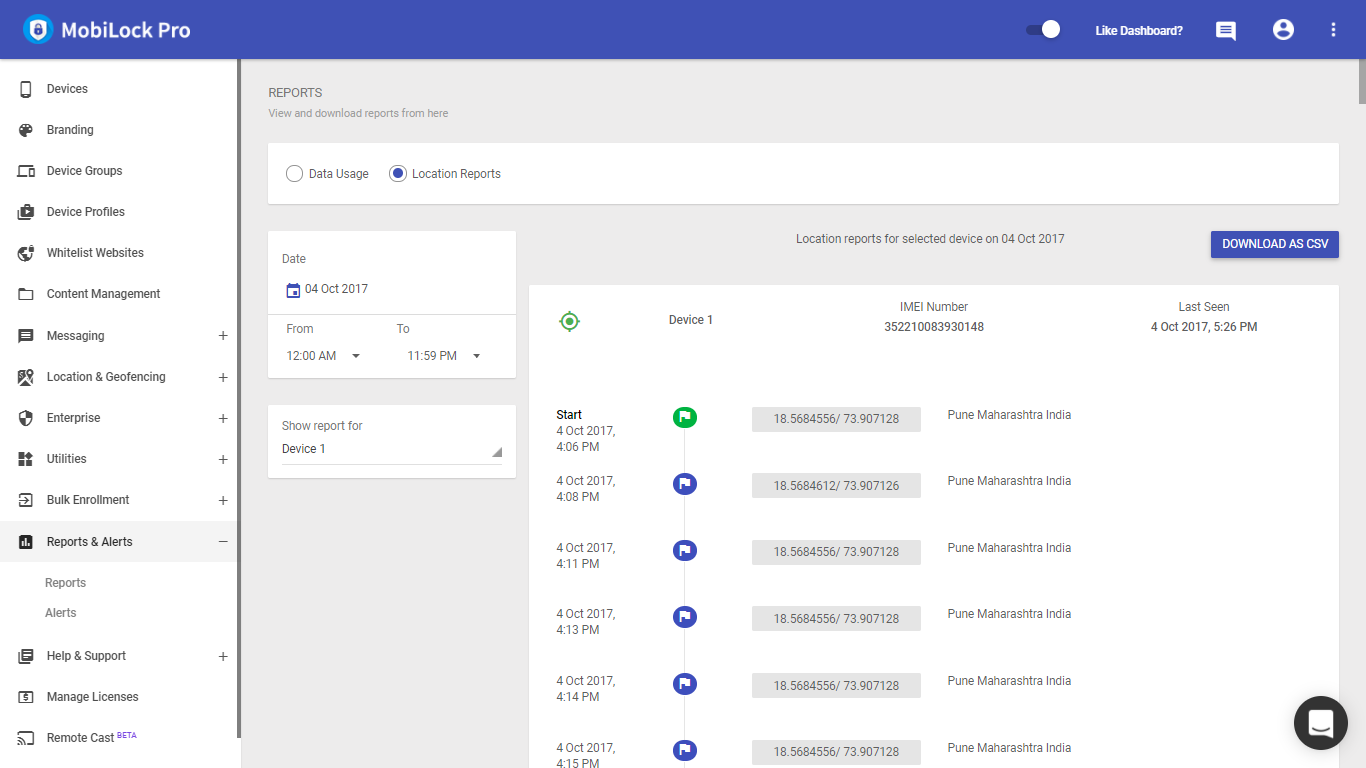
Task: Click Pune Maharashtra India at 4:13 PM
Action: pyautogui.click(x=1009, y=614)
